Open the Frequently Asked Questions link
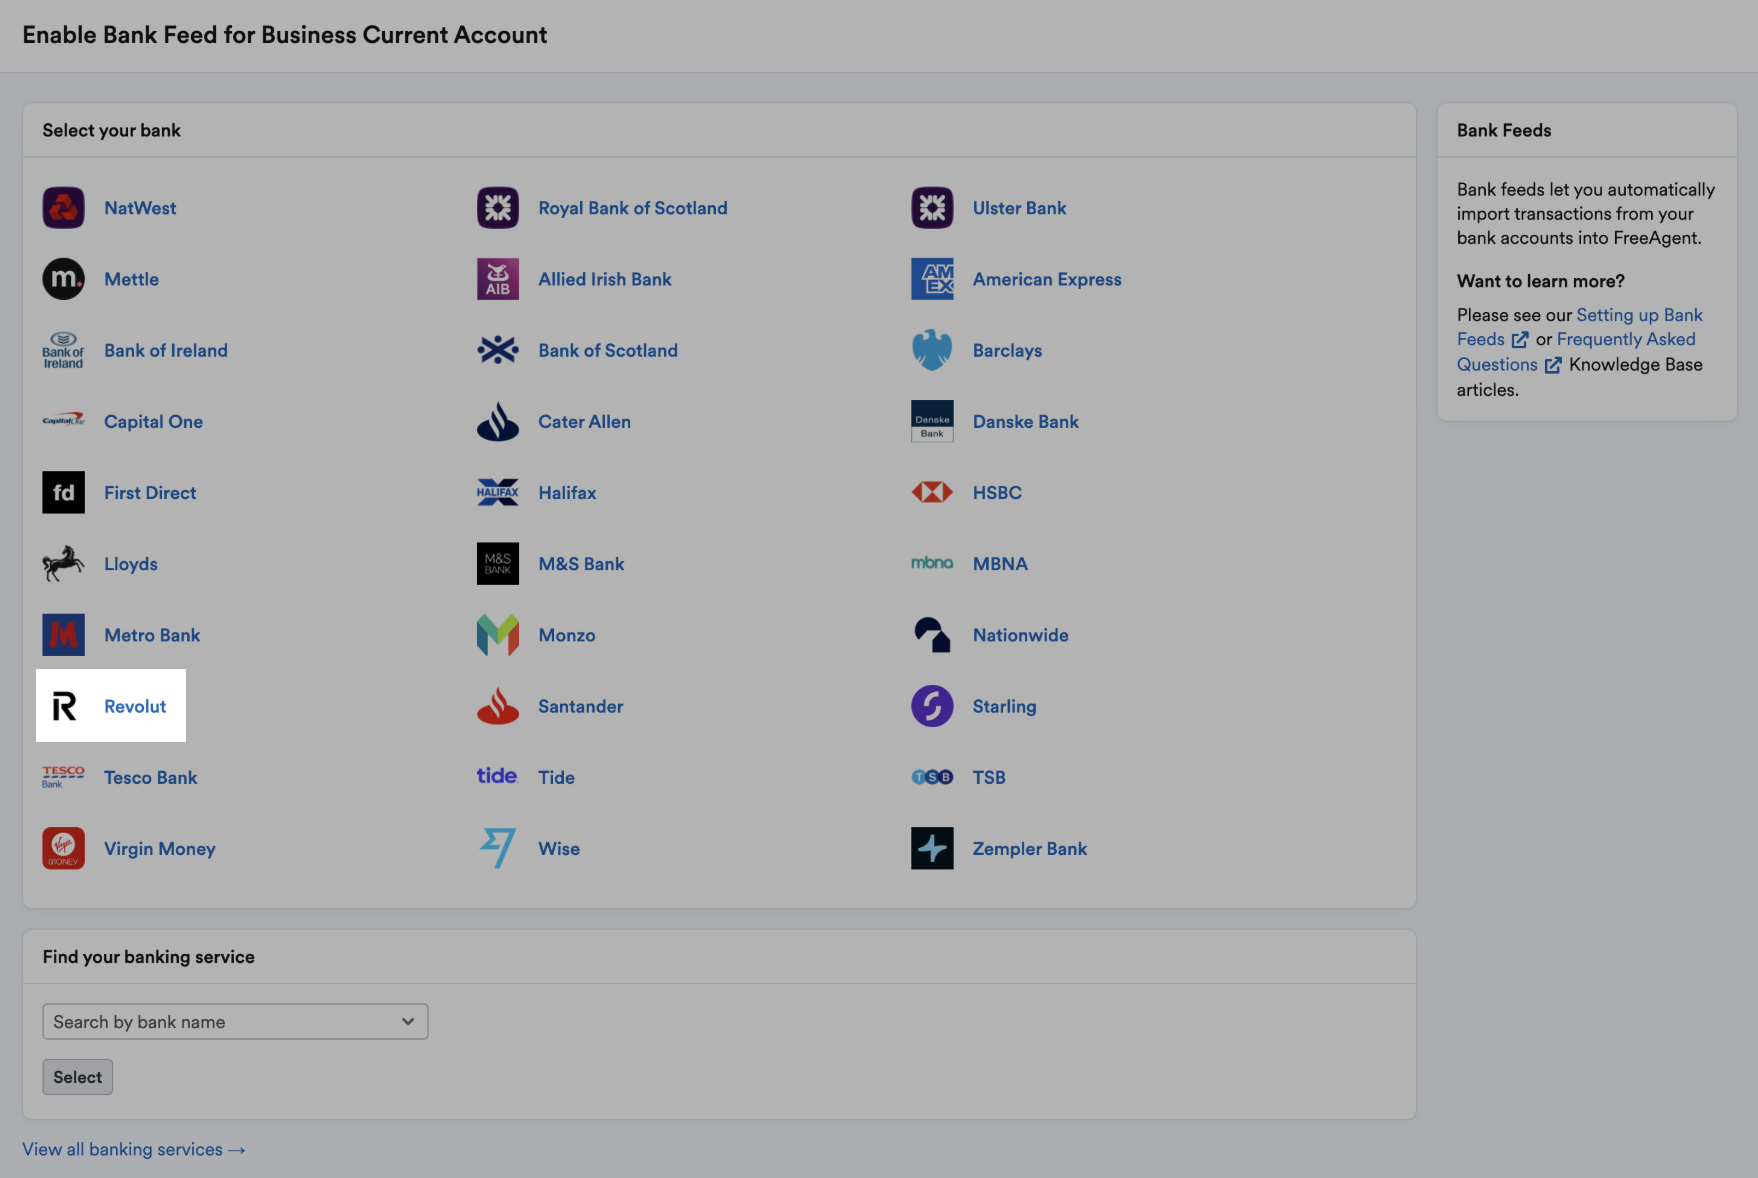The width and height of the screenshot is (1758, 1178). [x=1627, y=339]
